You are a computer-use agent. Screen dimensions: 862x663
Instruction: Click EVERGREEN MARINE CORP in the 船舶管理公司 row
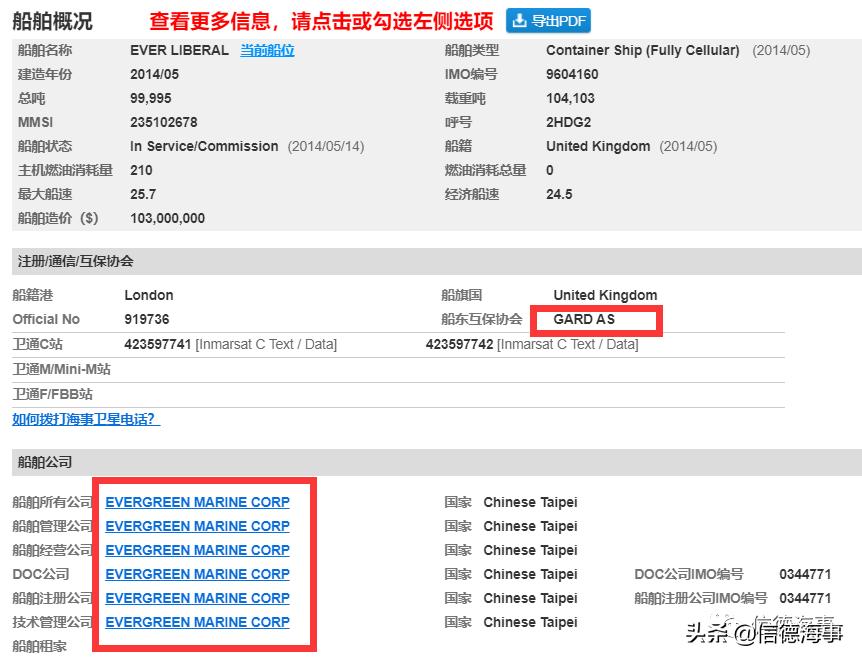point(198,526)
